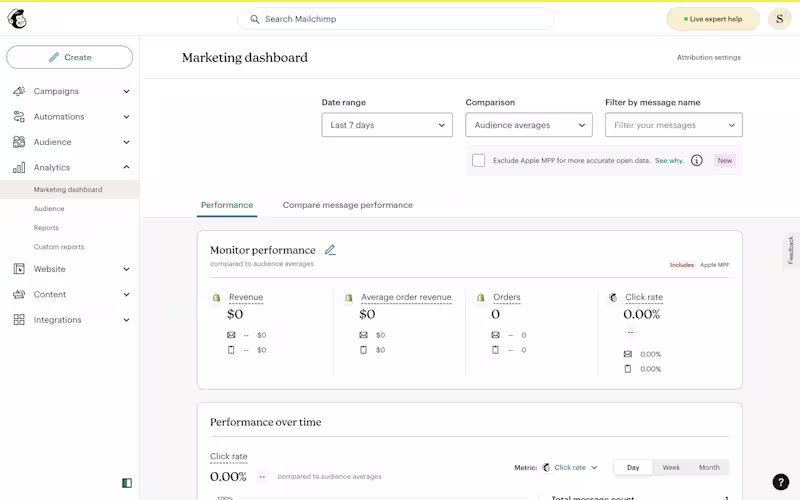Switch to the Performance tab
This screenshot has height=500, width=800.
227,205
